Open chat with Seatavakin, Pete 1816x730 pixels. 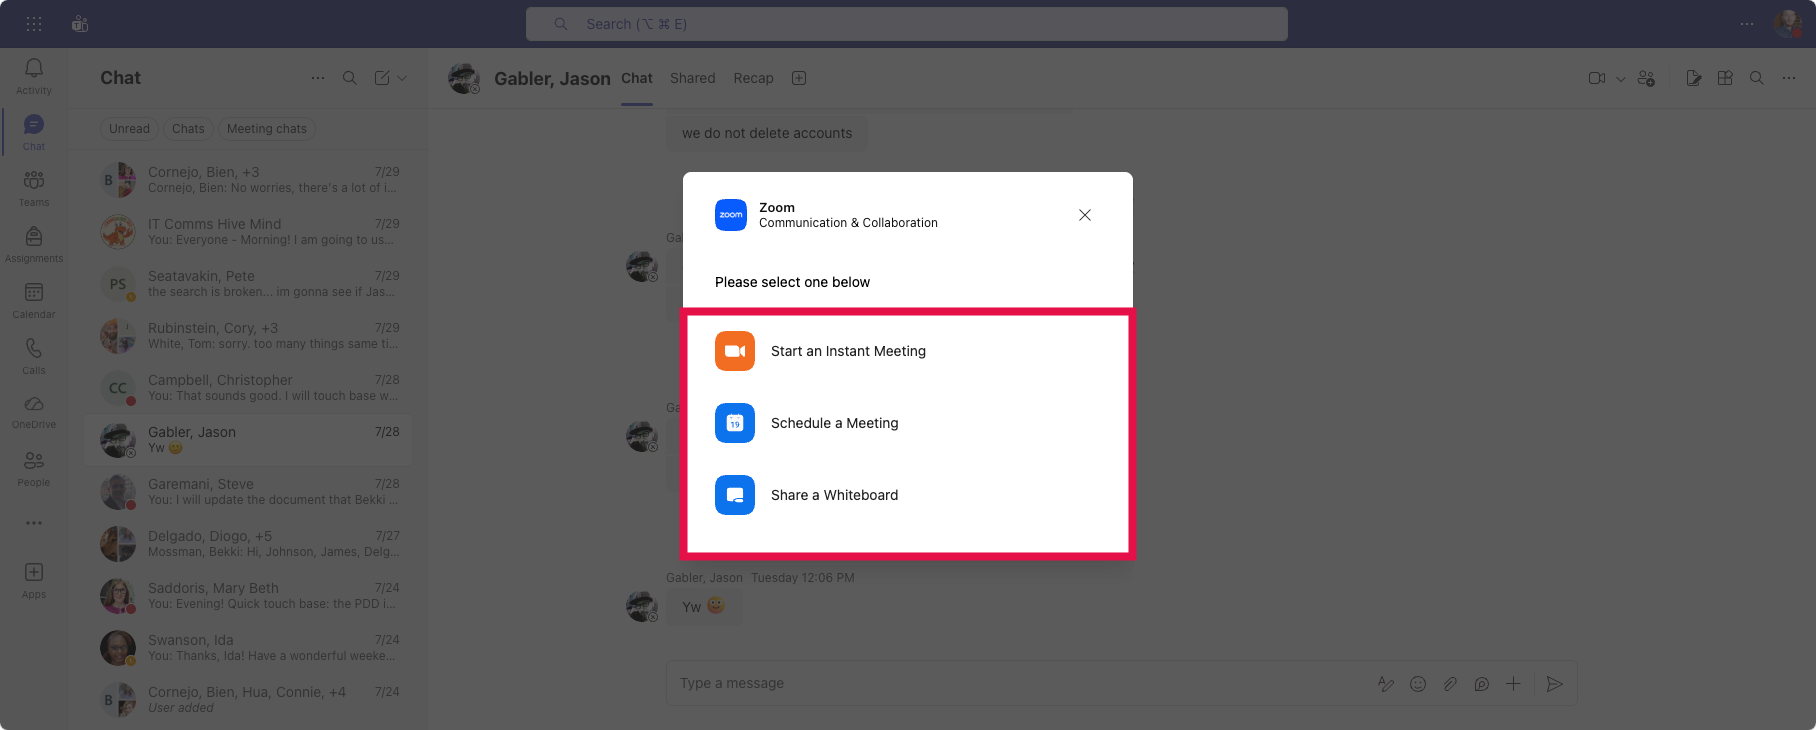(248, 284)
